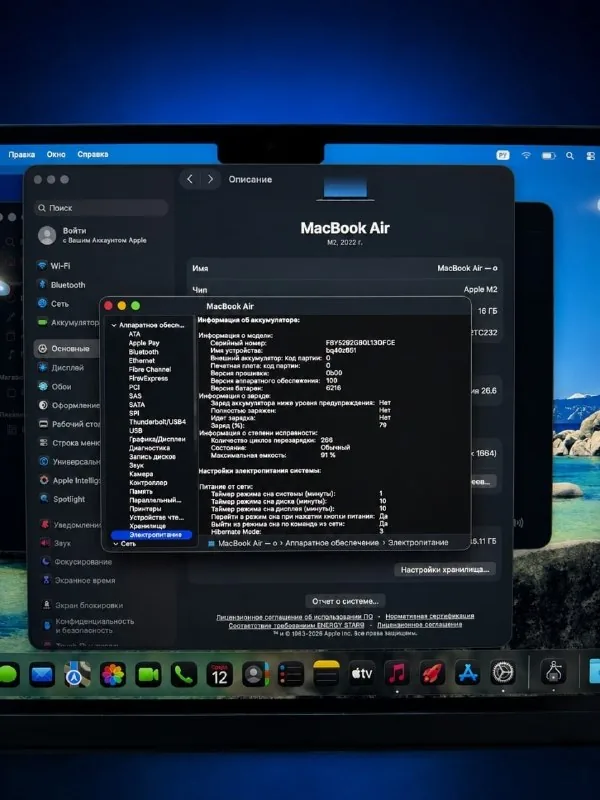Click Отчет о системе button
Screen dimensions: 600x800
click(x=345, y=601)
